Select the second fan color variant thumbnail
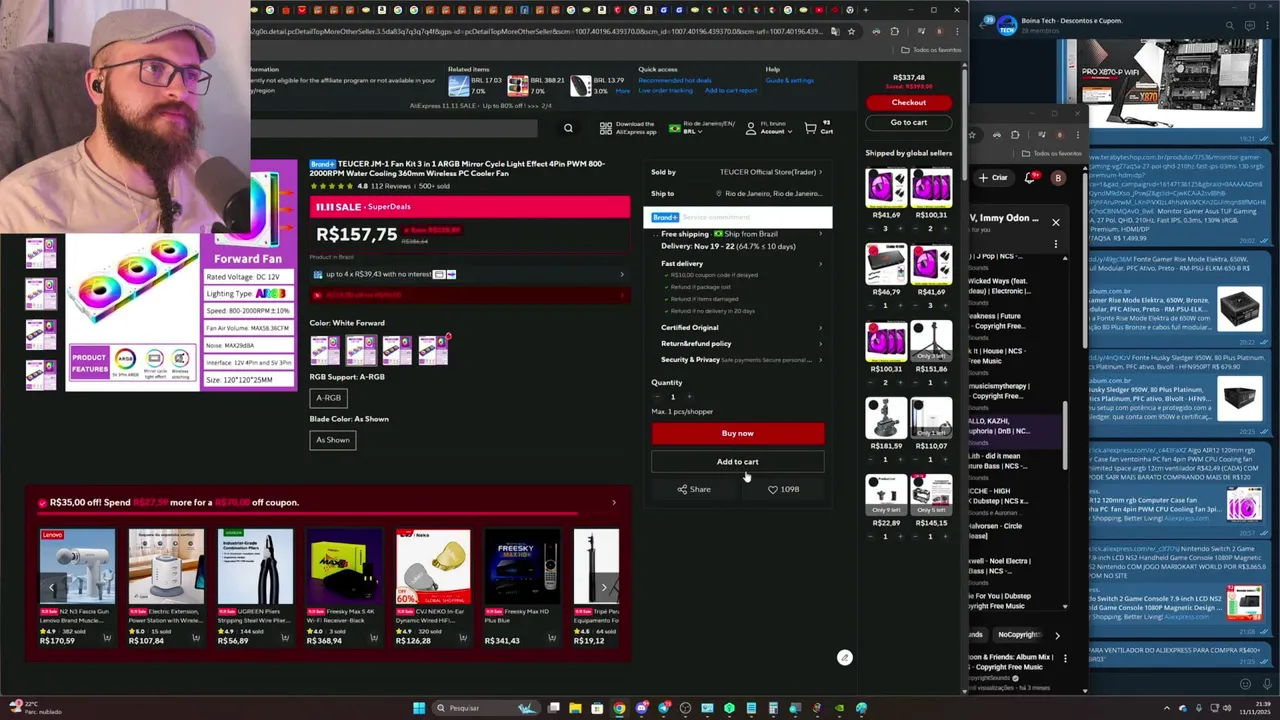Screen dimensions: 1280x720 point(361,350)
